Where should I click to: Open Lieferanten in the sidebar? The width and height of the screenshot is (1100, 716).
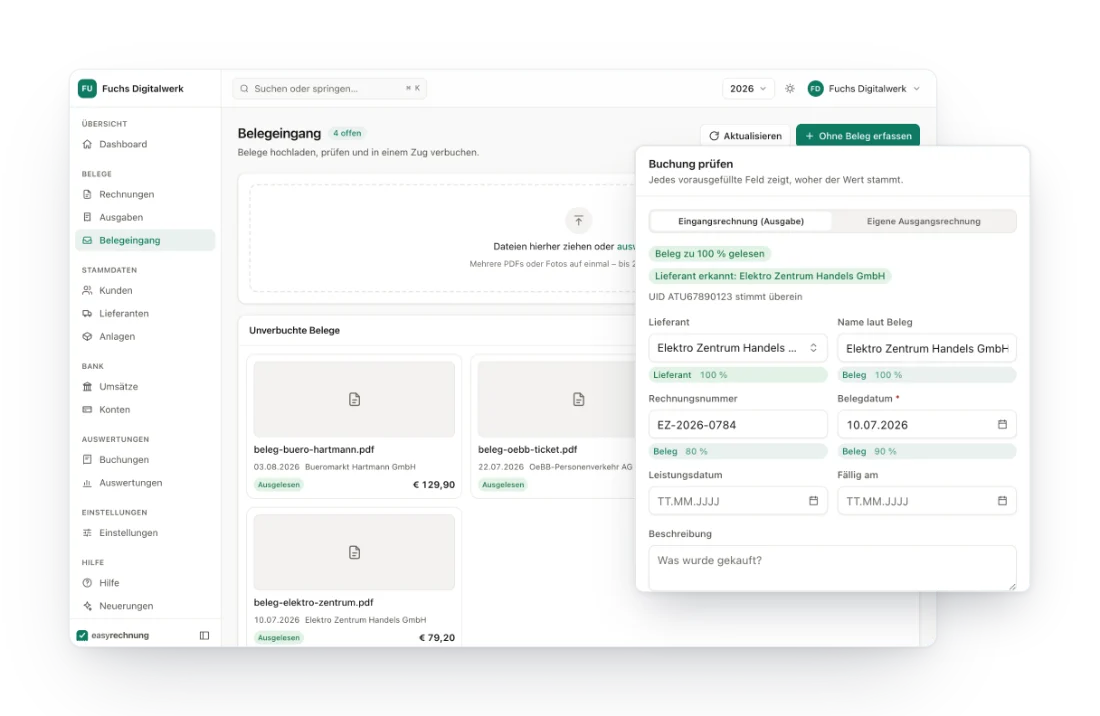[x=145, y=313]
